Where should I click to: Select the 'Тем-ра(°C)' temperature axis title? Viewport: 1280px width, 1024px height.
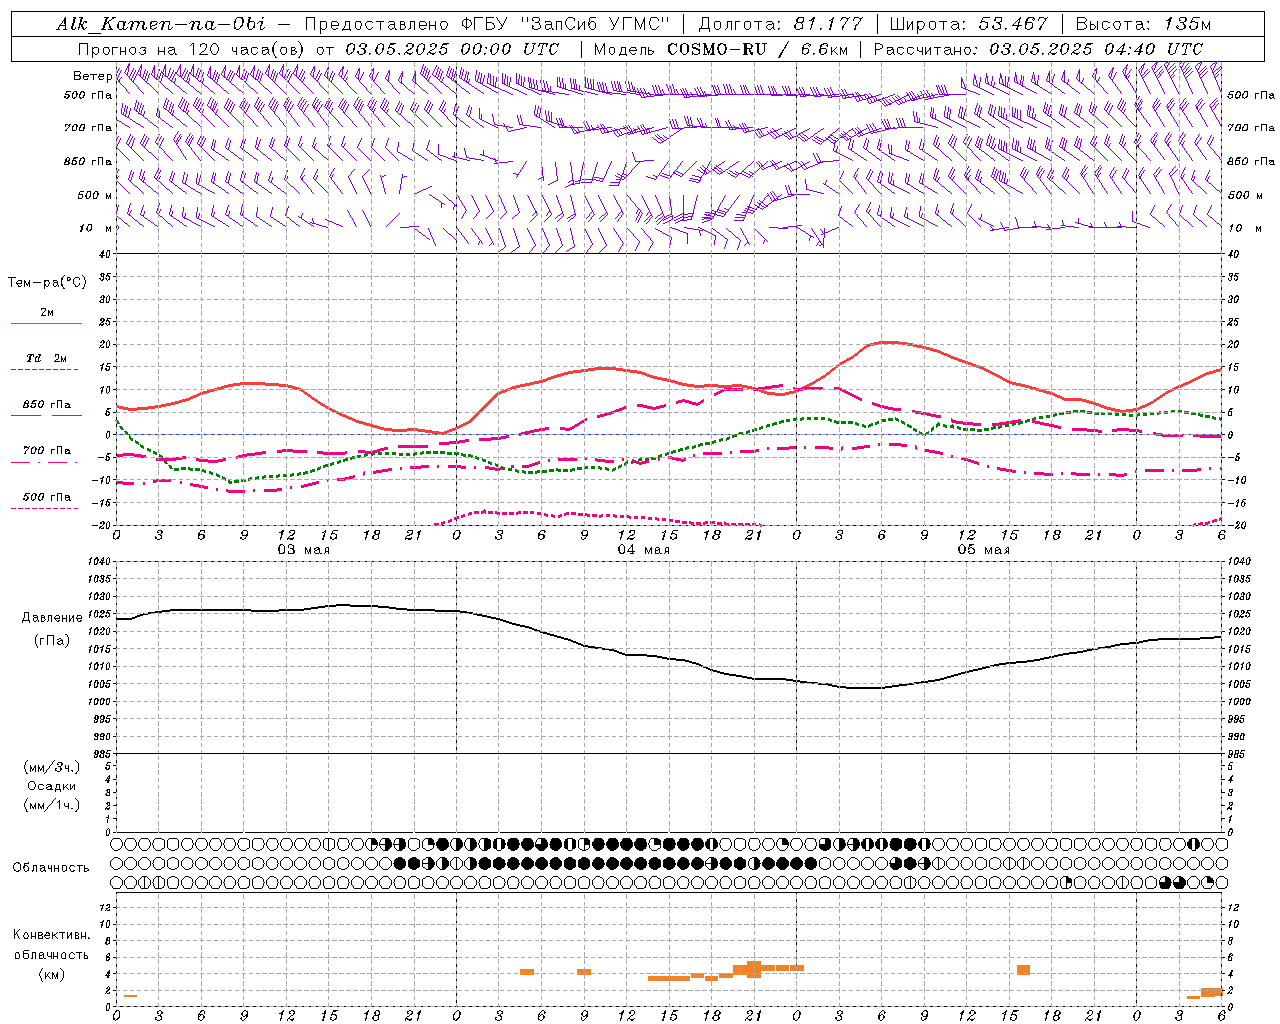[x=47, y=283]
